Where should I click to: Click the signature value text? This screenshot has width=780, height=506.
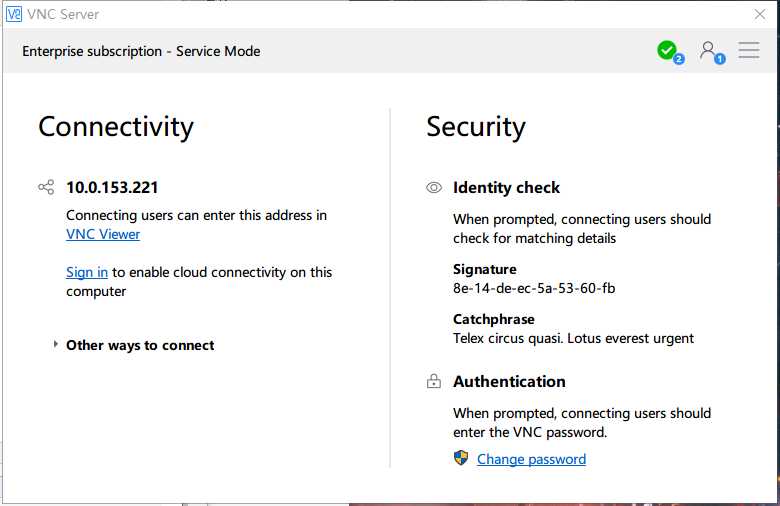534,288
